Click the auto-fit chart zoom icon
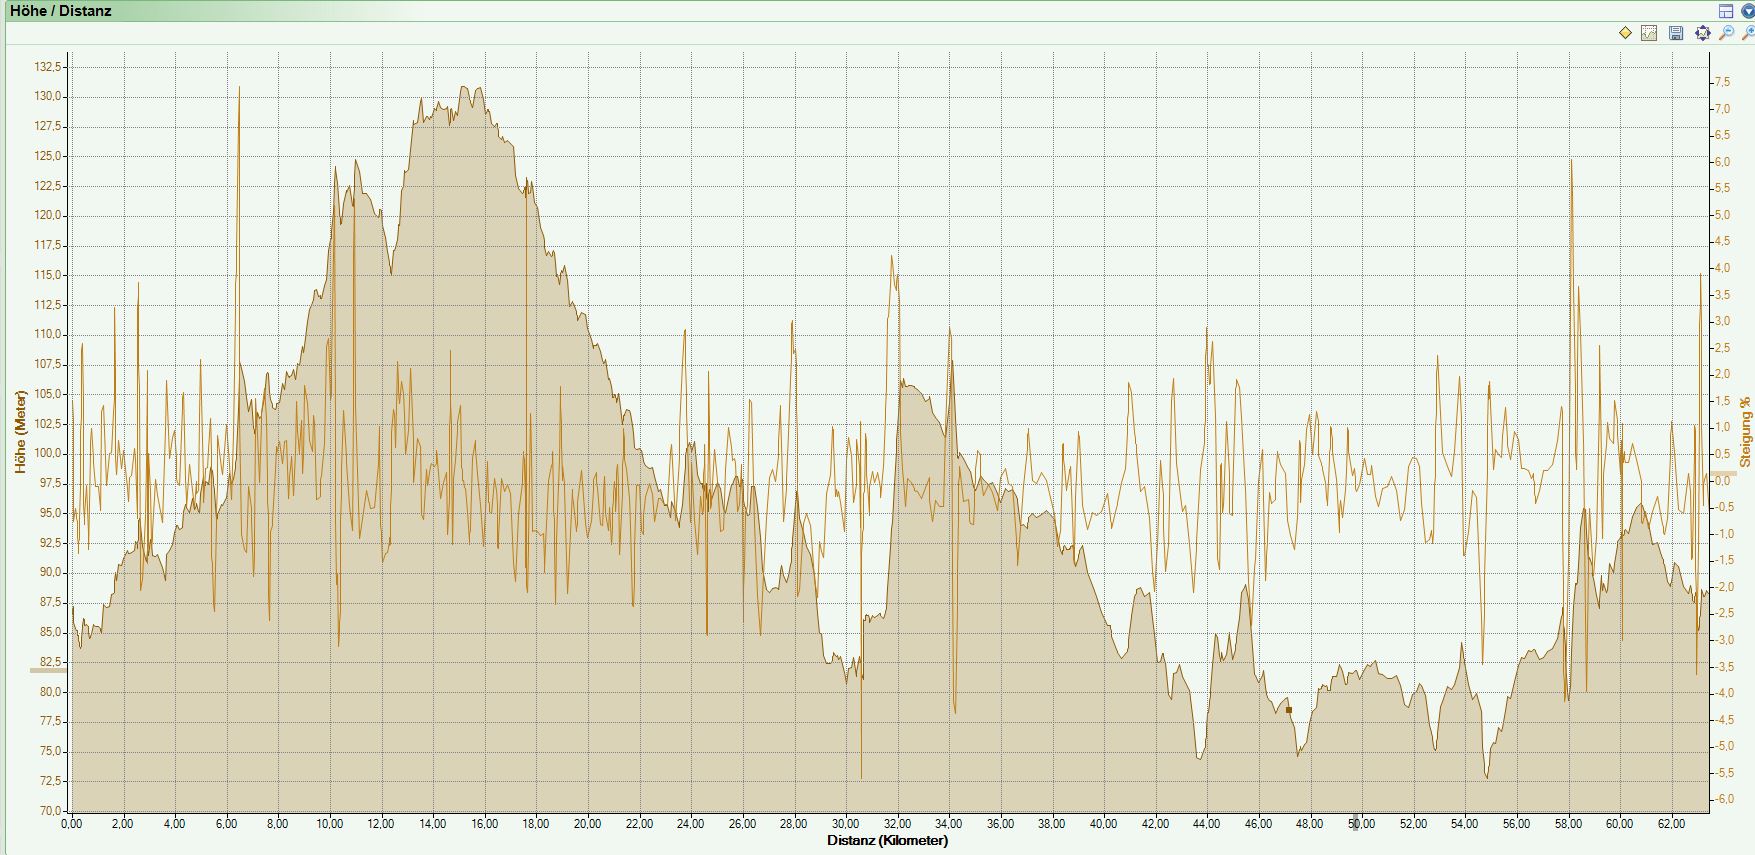Screen dimensions: 1755x855 [x=1703, y=33]
